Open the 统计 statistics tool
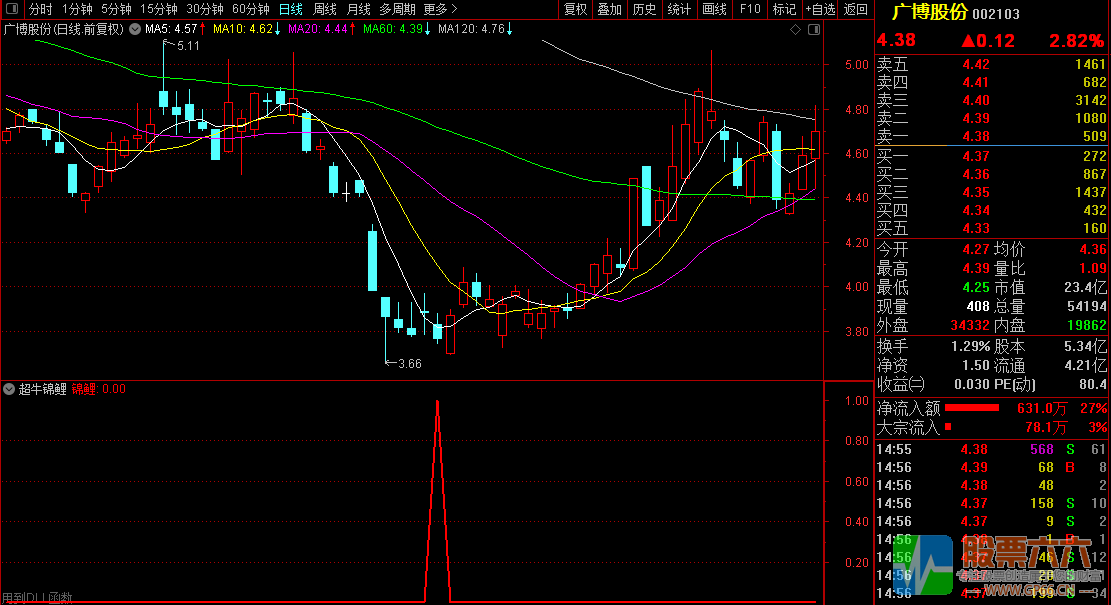Image resolution: width=1111 pixels, height=605 pixels. tap(679, 9)
